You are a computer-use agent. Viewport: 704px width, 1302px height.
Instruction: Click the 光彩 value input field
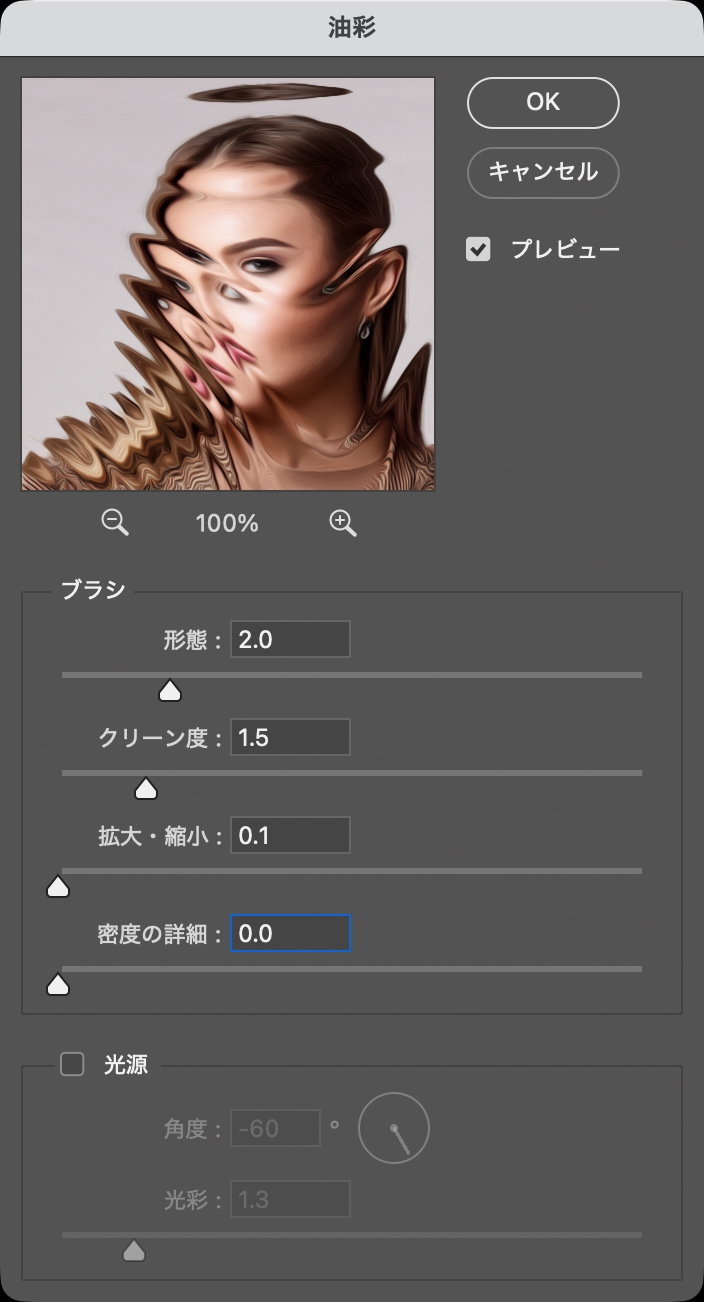pos(290,1198)
